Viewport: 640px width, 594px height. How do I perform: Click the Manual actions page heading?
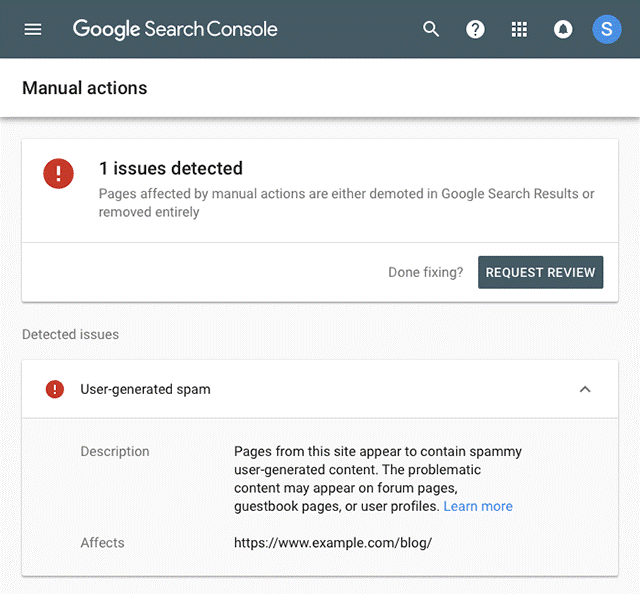click(84, 88)
